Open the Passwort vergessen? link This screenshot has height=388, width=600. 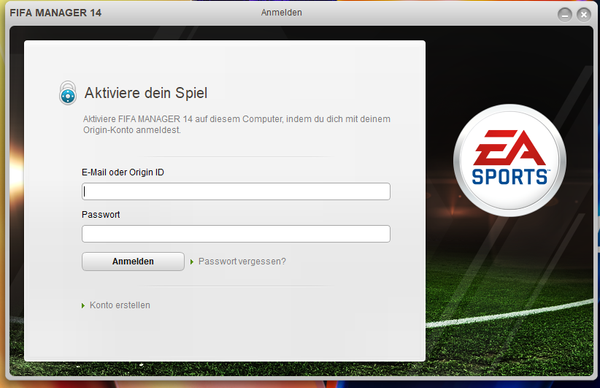tap(242, 261)
